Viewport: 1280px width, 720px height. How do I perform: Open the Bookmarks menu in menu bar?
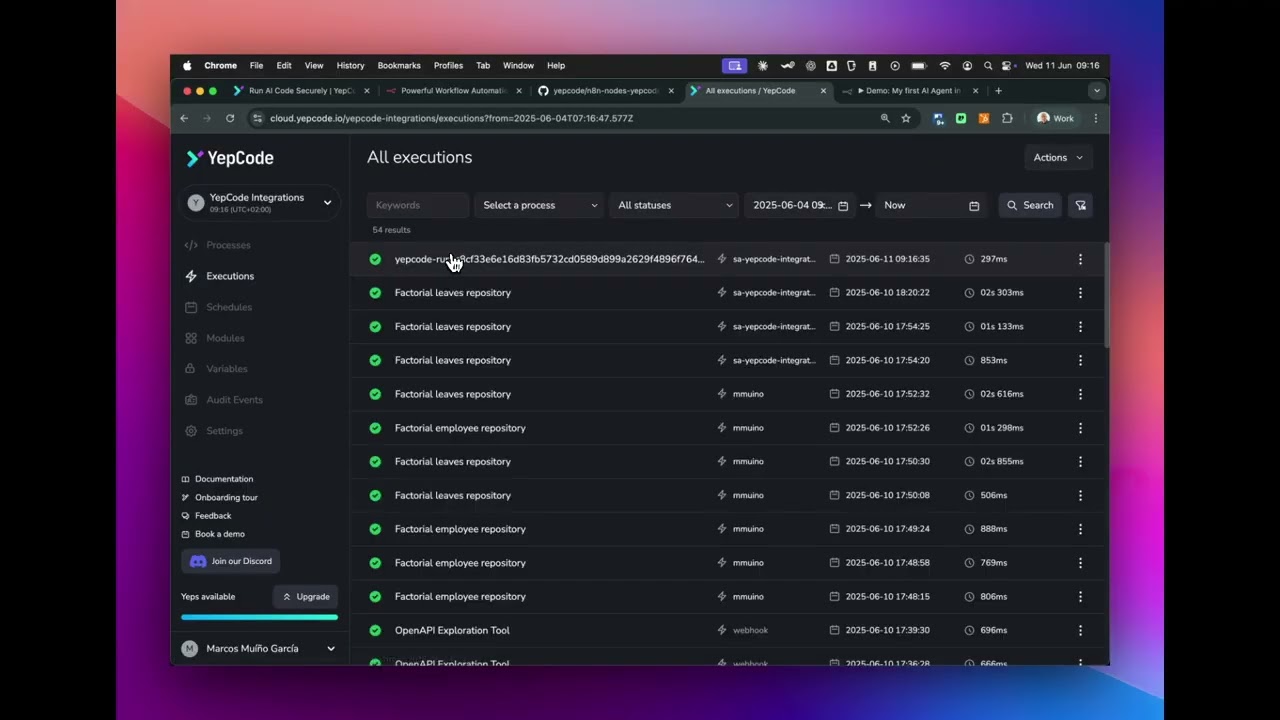pos(399,66)
